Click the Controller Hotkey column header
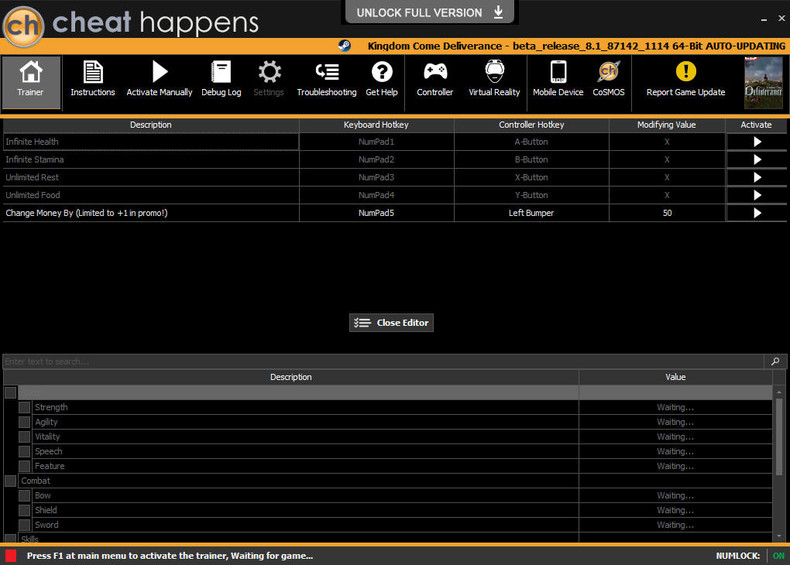The image size is (790, 565). 531,125
